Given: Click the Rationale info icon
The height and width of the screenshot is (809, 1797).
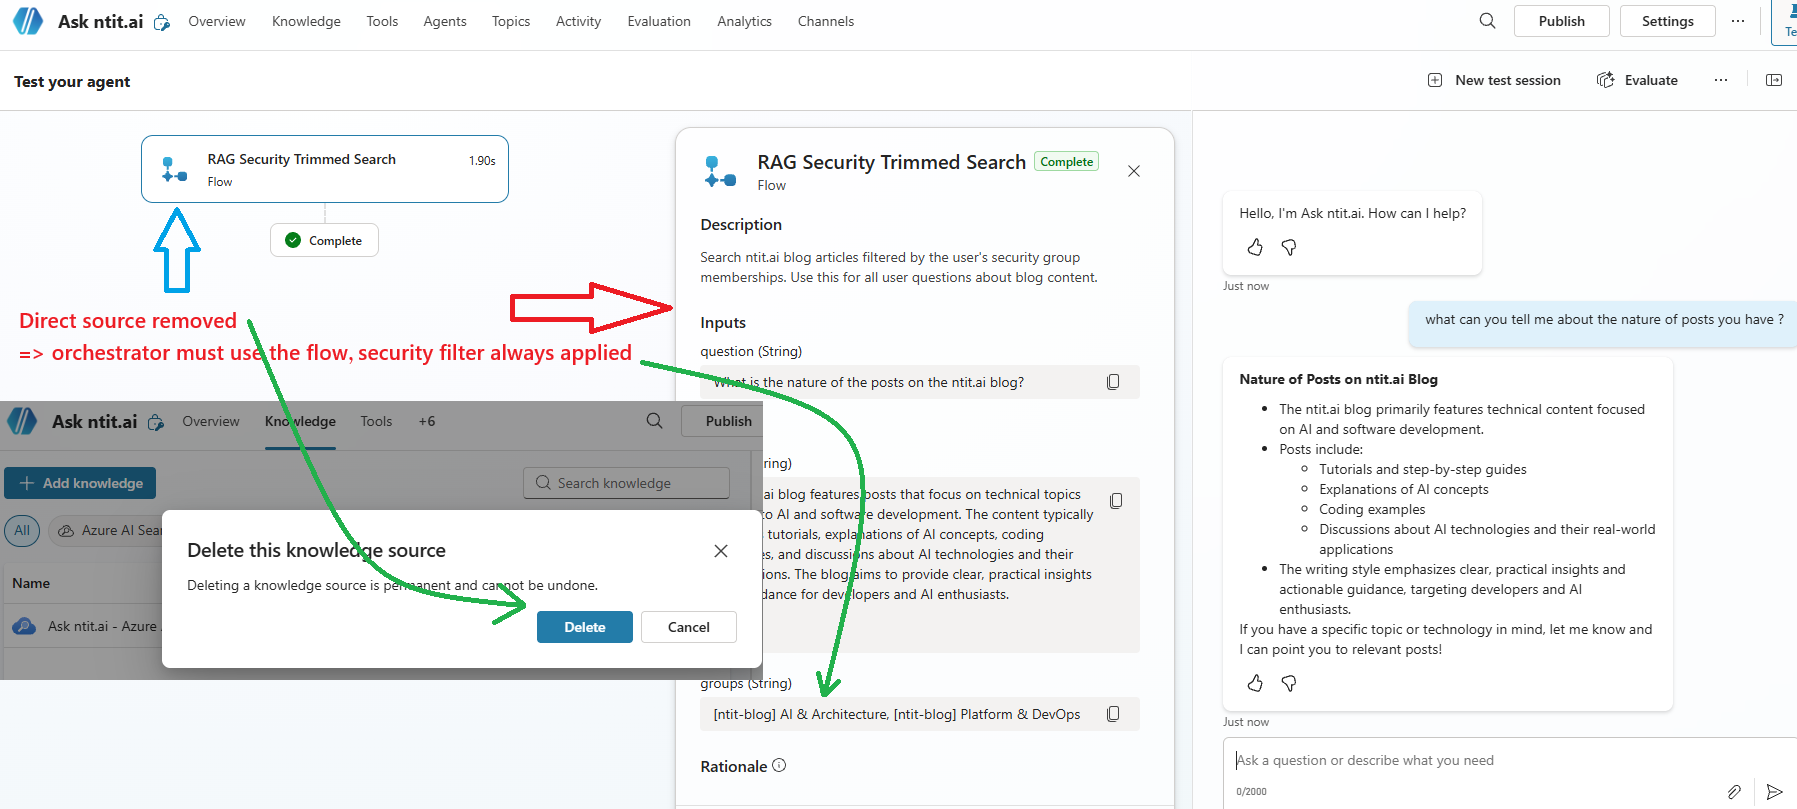Looking at the screenshot, I should tap(779, 765).
